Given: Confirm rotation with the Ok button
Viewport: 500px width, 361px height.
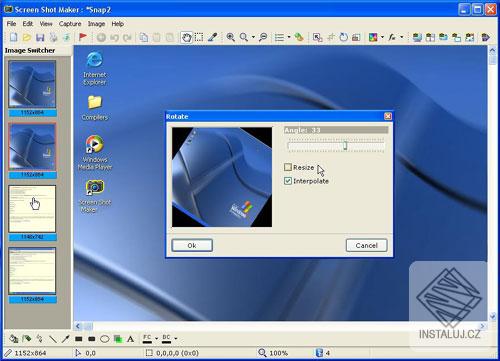Looking at the screenshot, I should coord(192,245).
